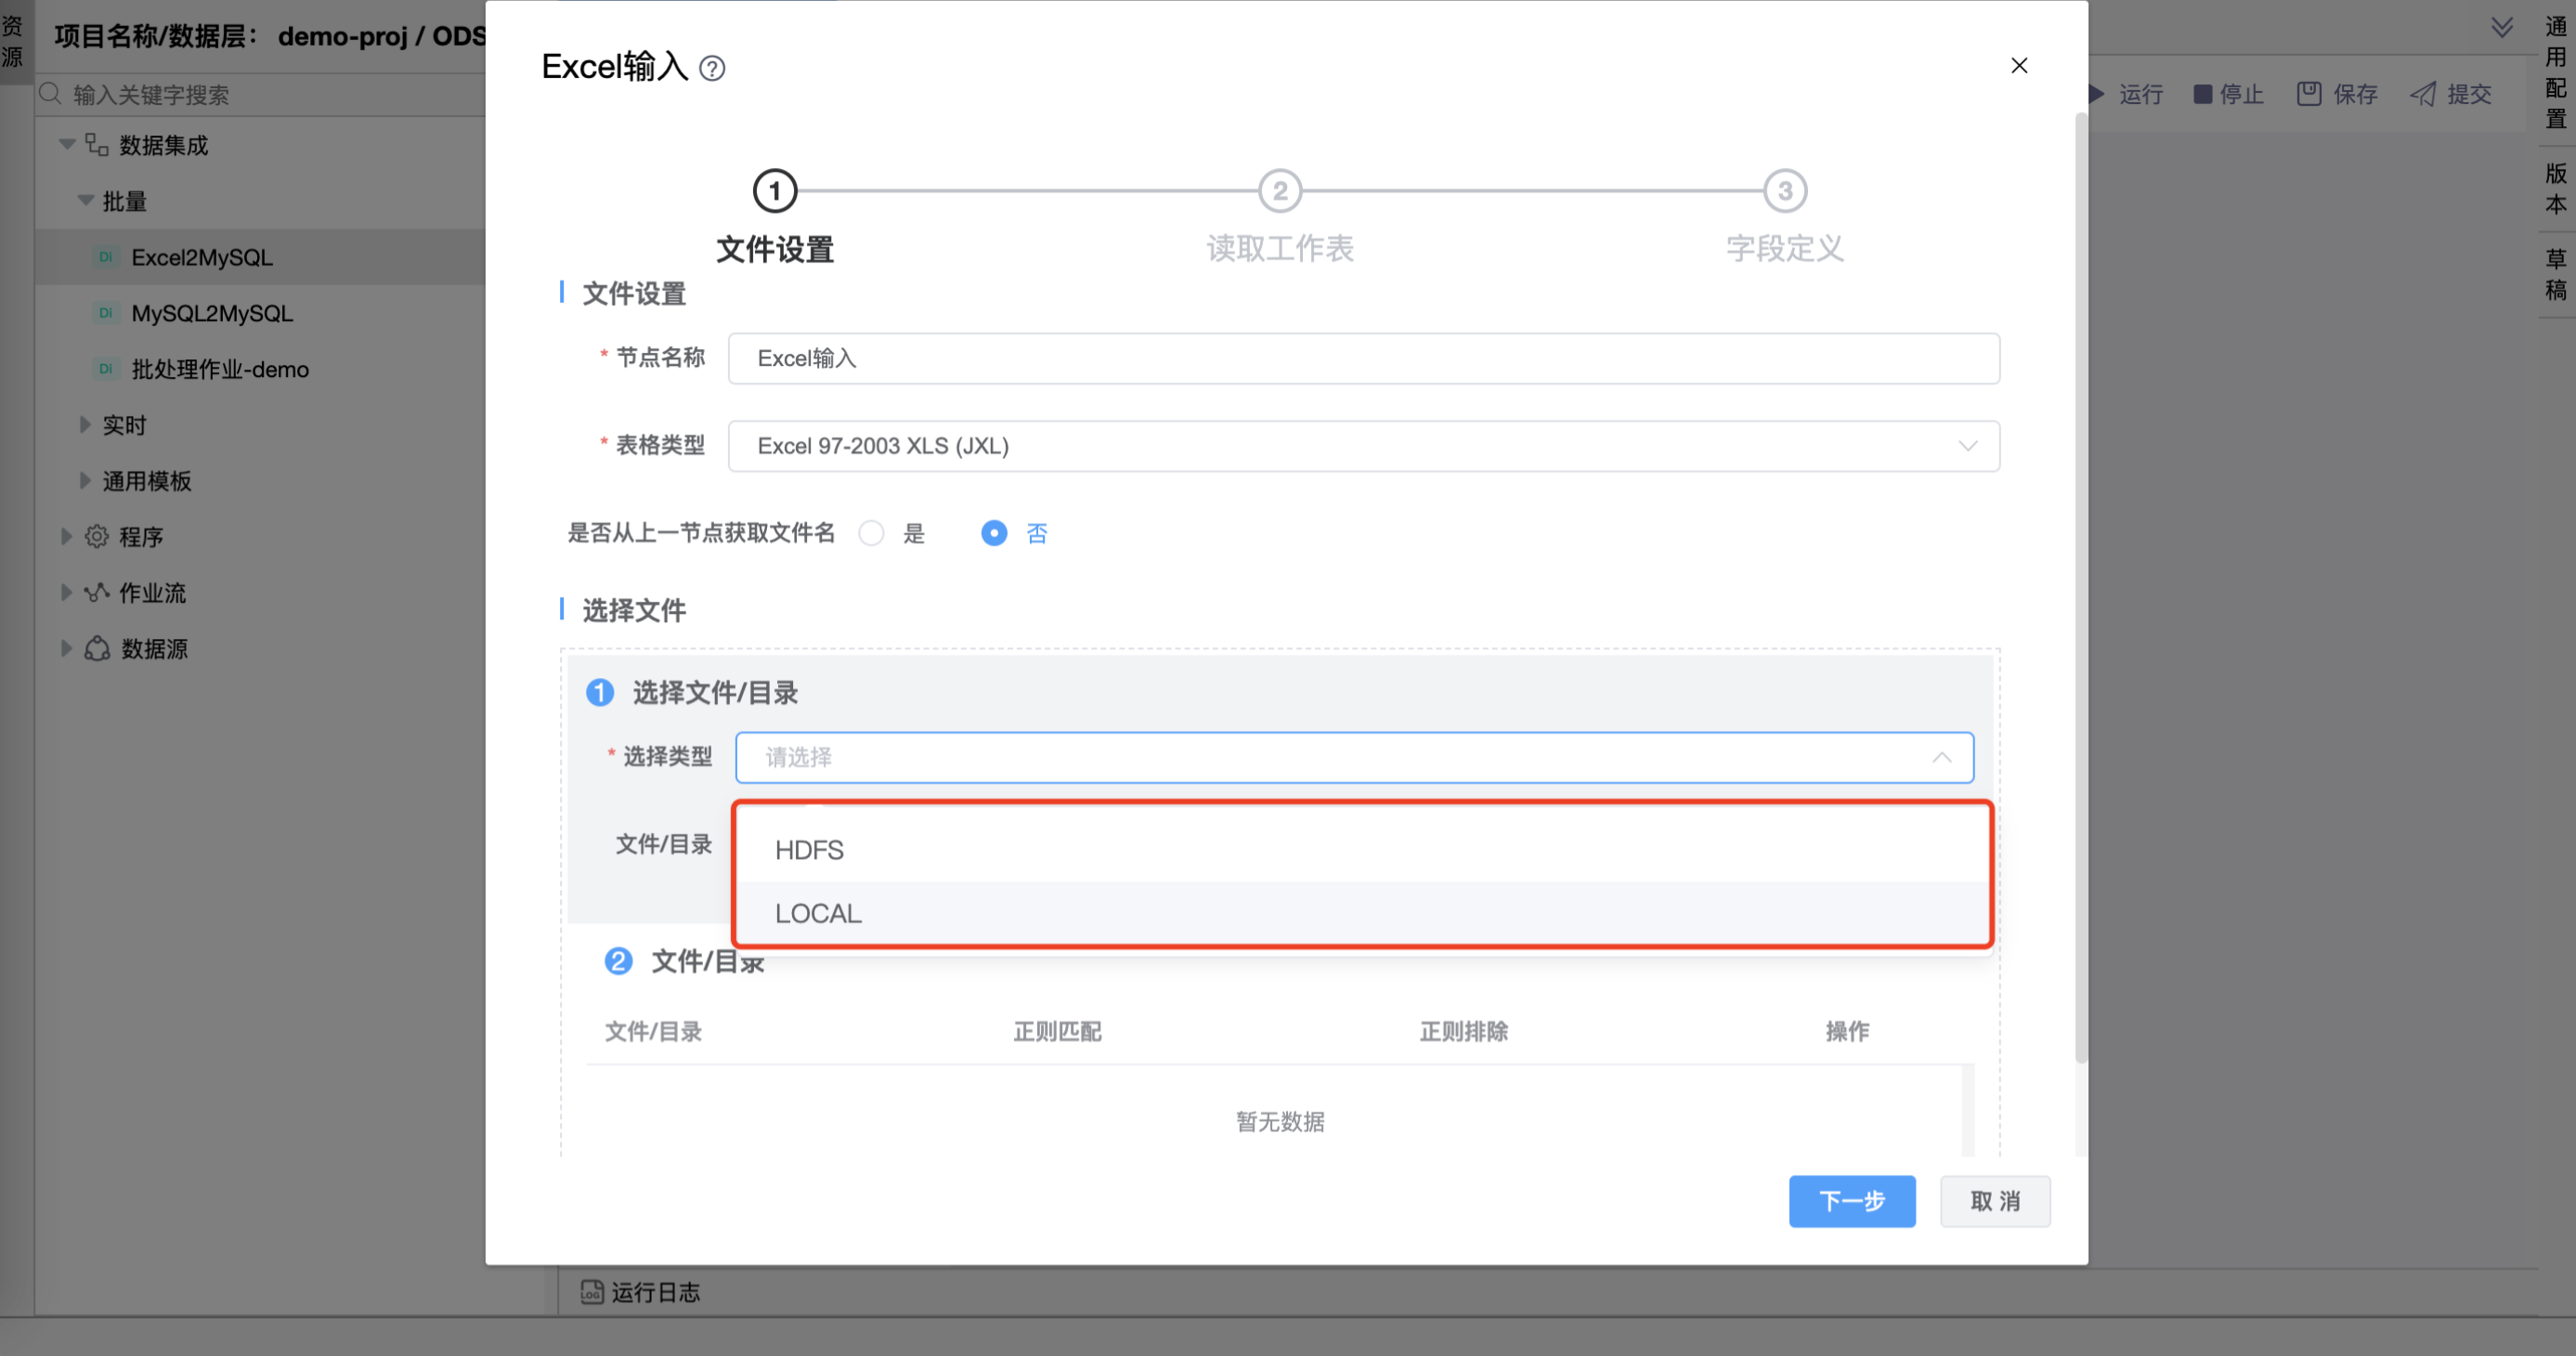Select the 否 radio for fetching filename
The height and width of the screenshot is (1356, 2576).
(994, 533)
